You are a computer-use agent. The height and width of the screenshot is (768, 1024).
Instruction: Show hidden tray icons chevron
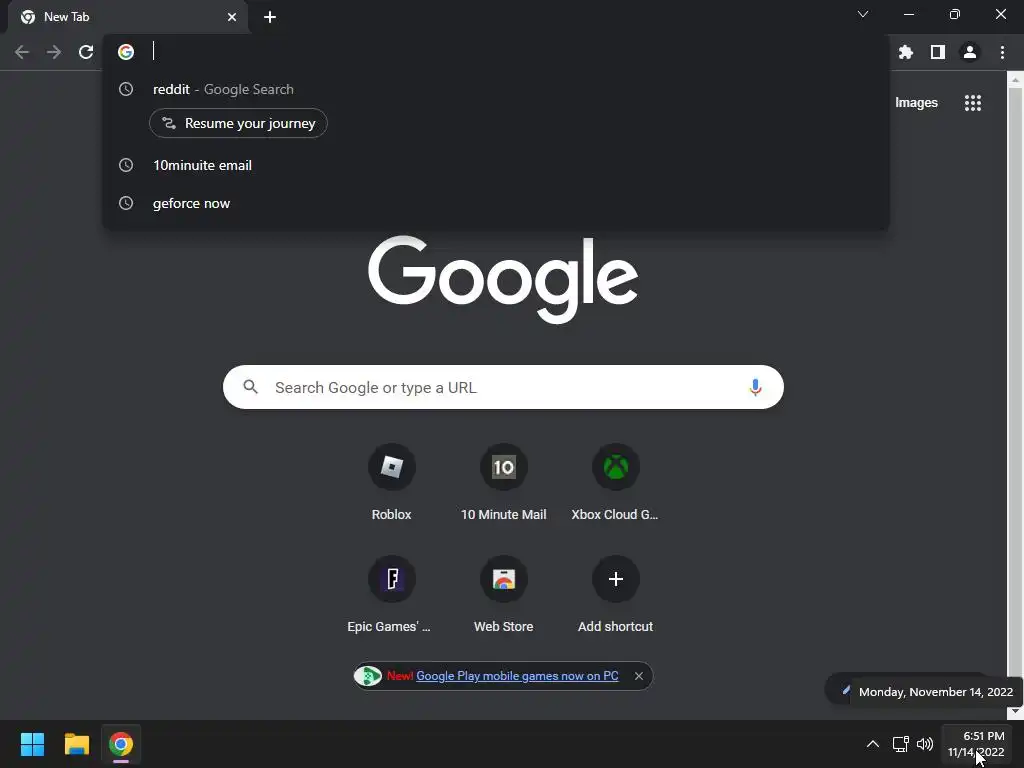(872, 744)
